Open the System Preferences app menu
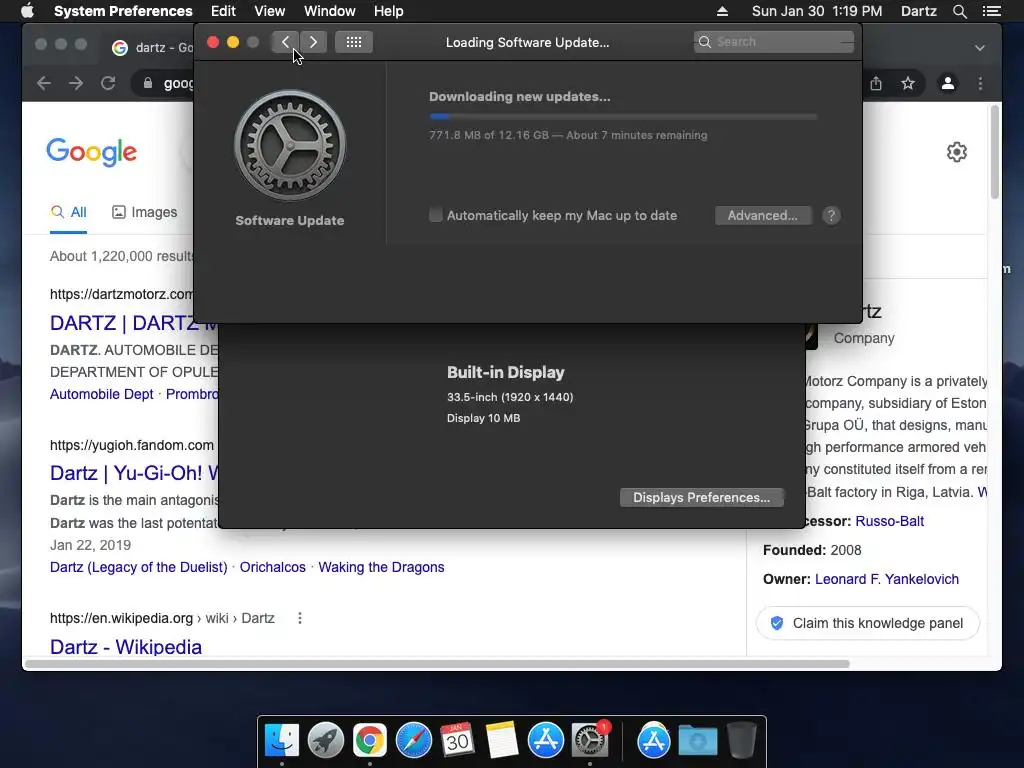This screenshot has width=1024, height=768. [123, 11]
